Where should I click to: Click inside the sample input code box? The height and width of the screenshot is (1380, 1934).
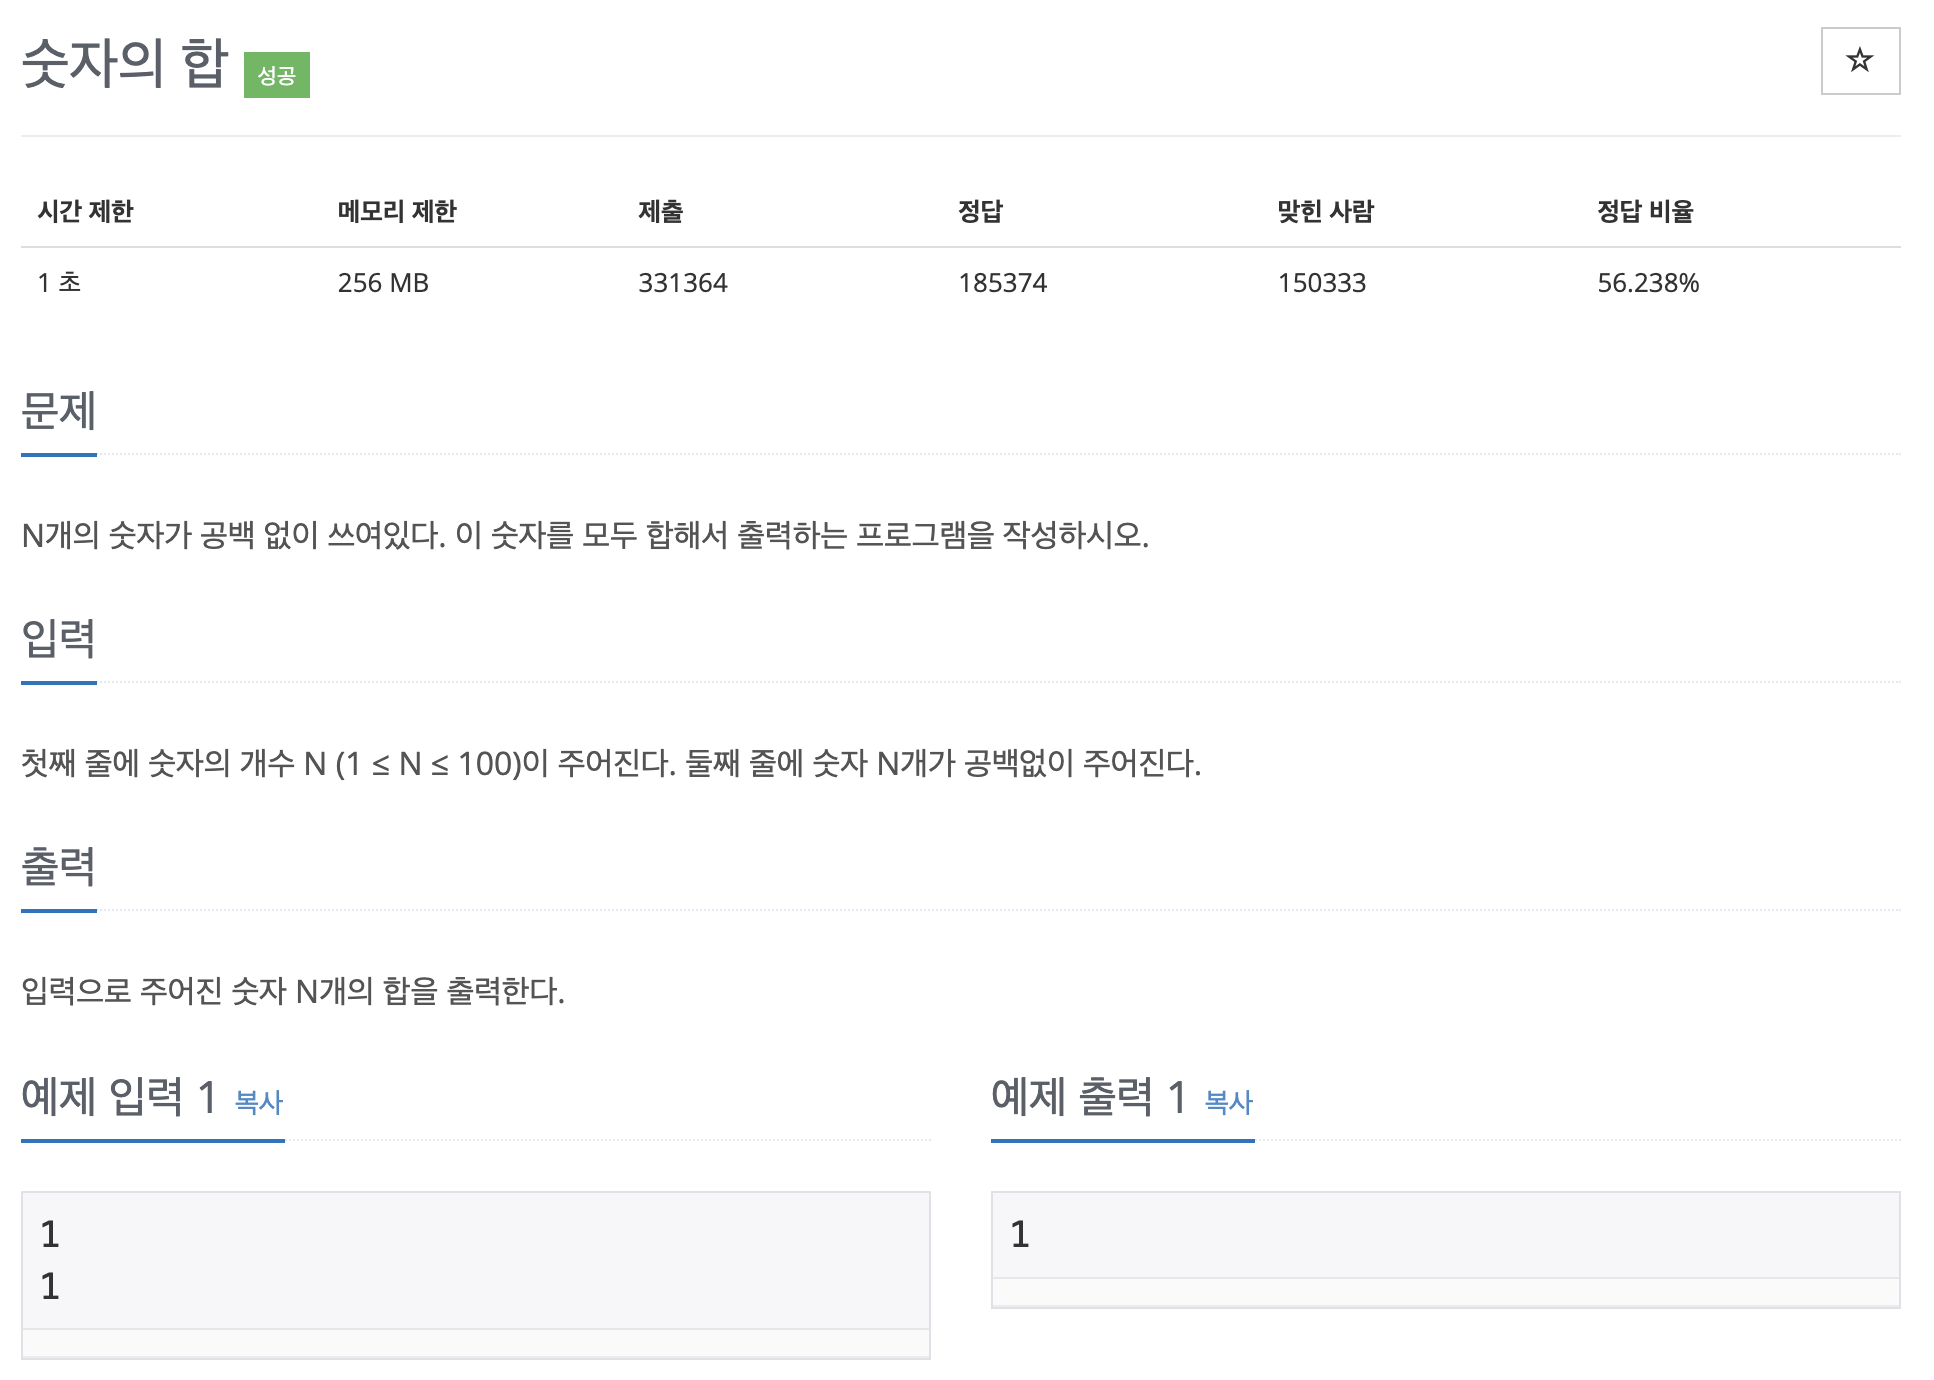coord(475,1260)
